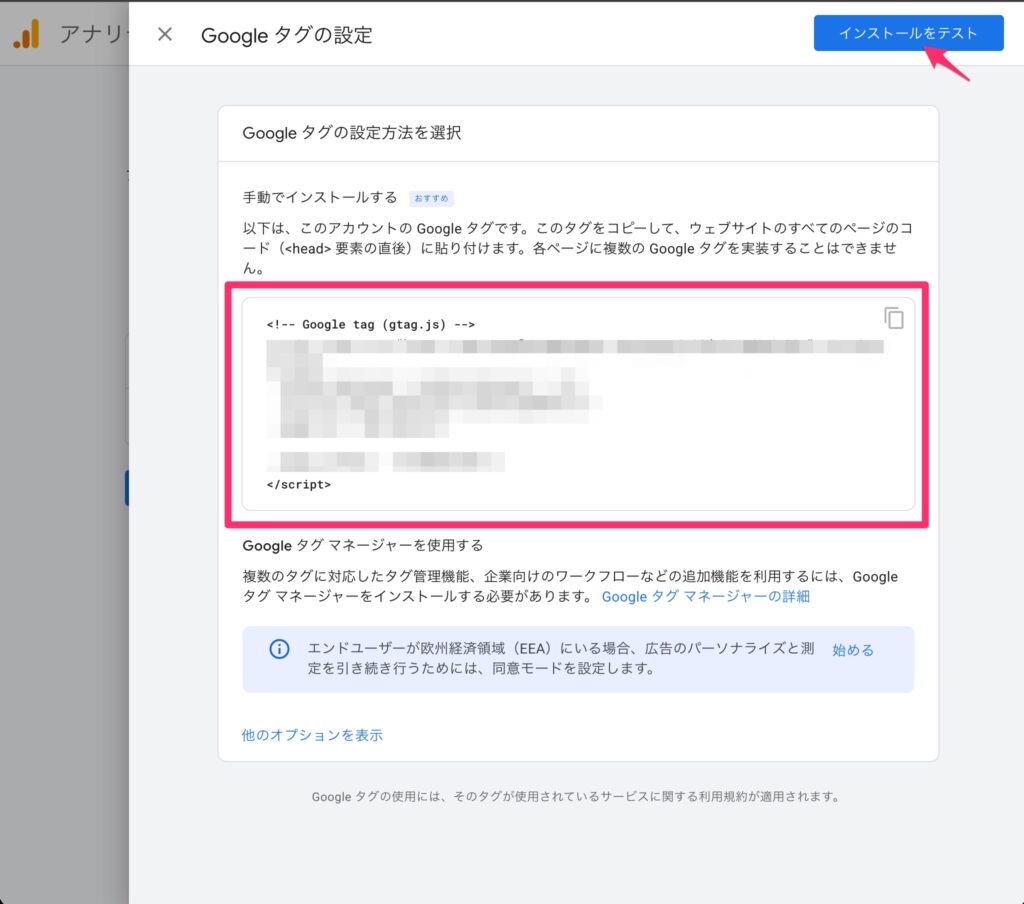
Task: Click the Google タグの設定 panel title
Action: [286, 35]
